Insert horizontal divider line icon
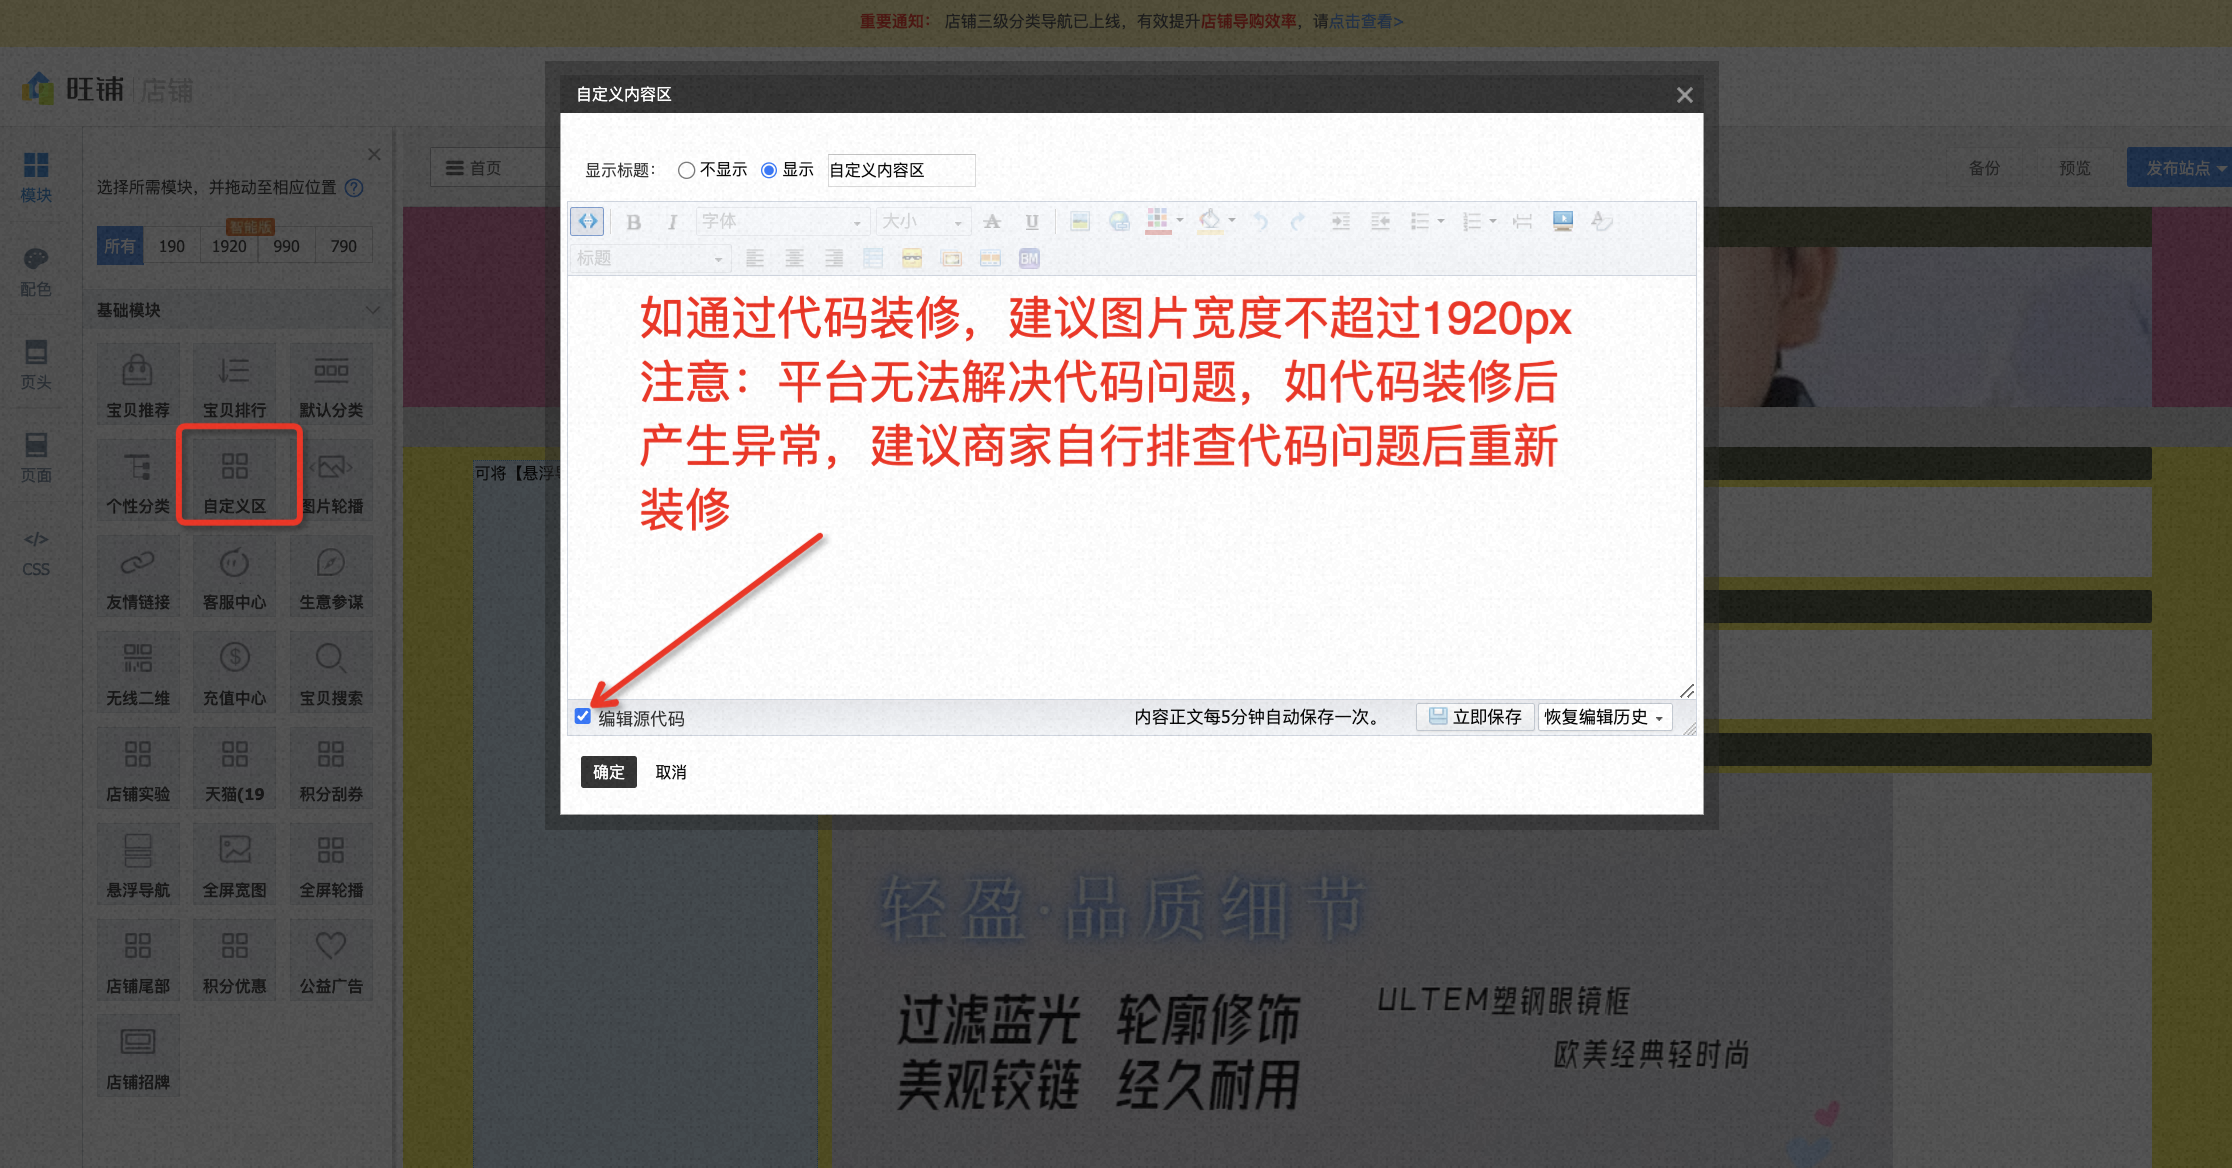 tap(1523, 221)
